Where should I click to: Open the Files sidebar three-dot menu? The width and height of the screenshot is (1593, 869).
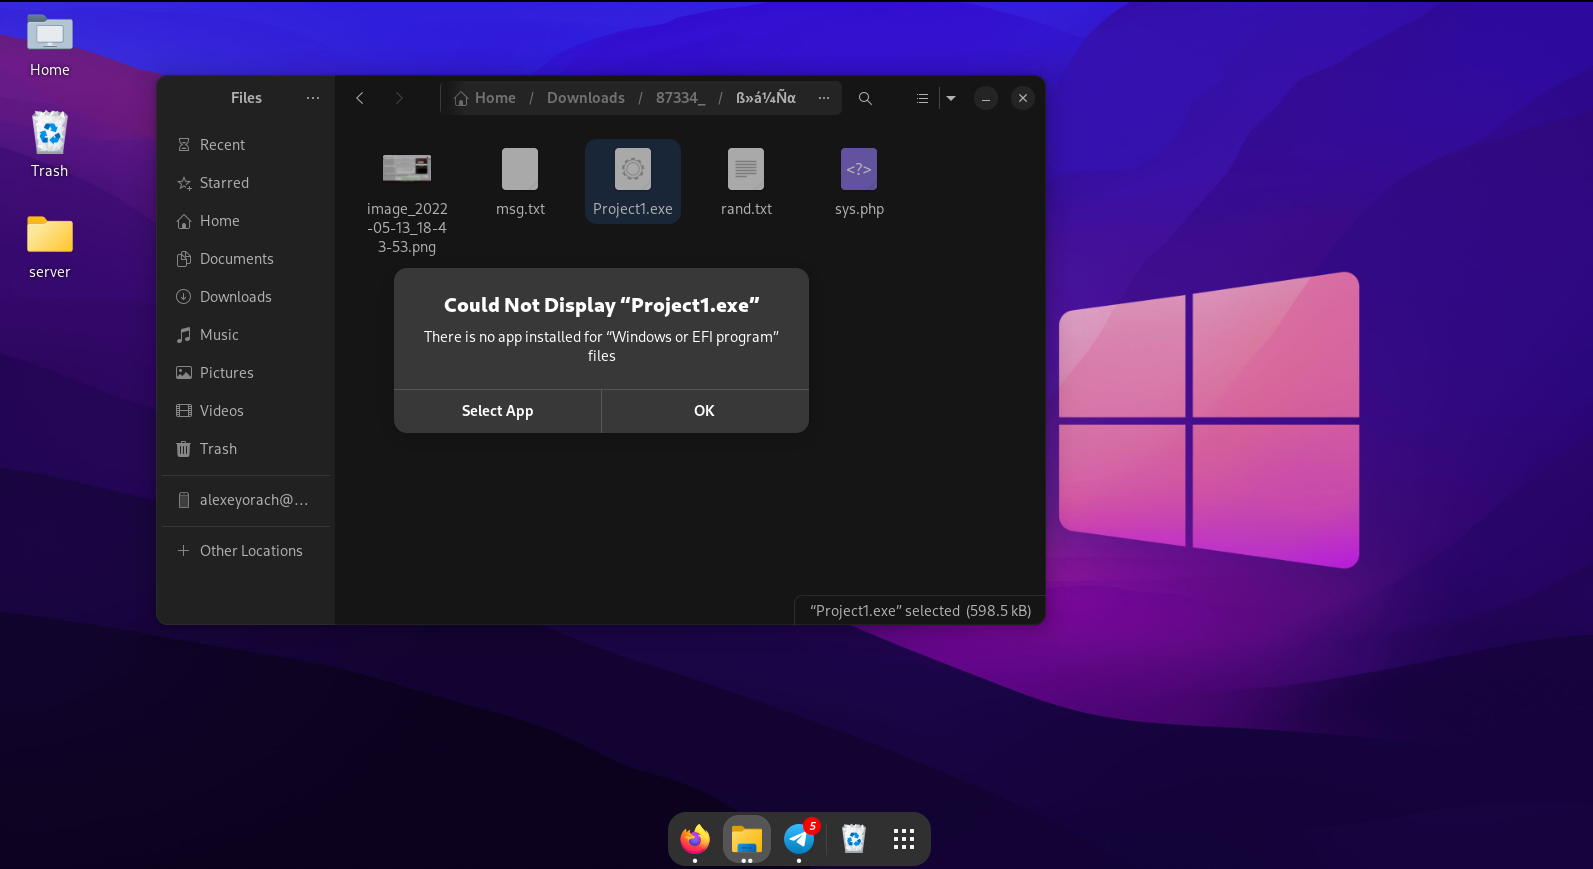coord(313,98)
